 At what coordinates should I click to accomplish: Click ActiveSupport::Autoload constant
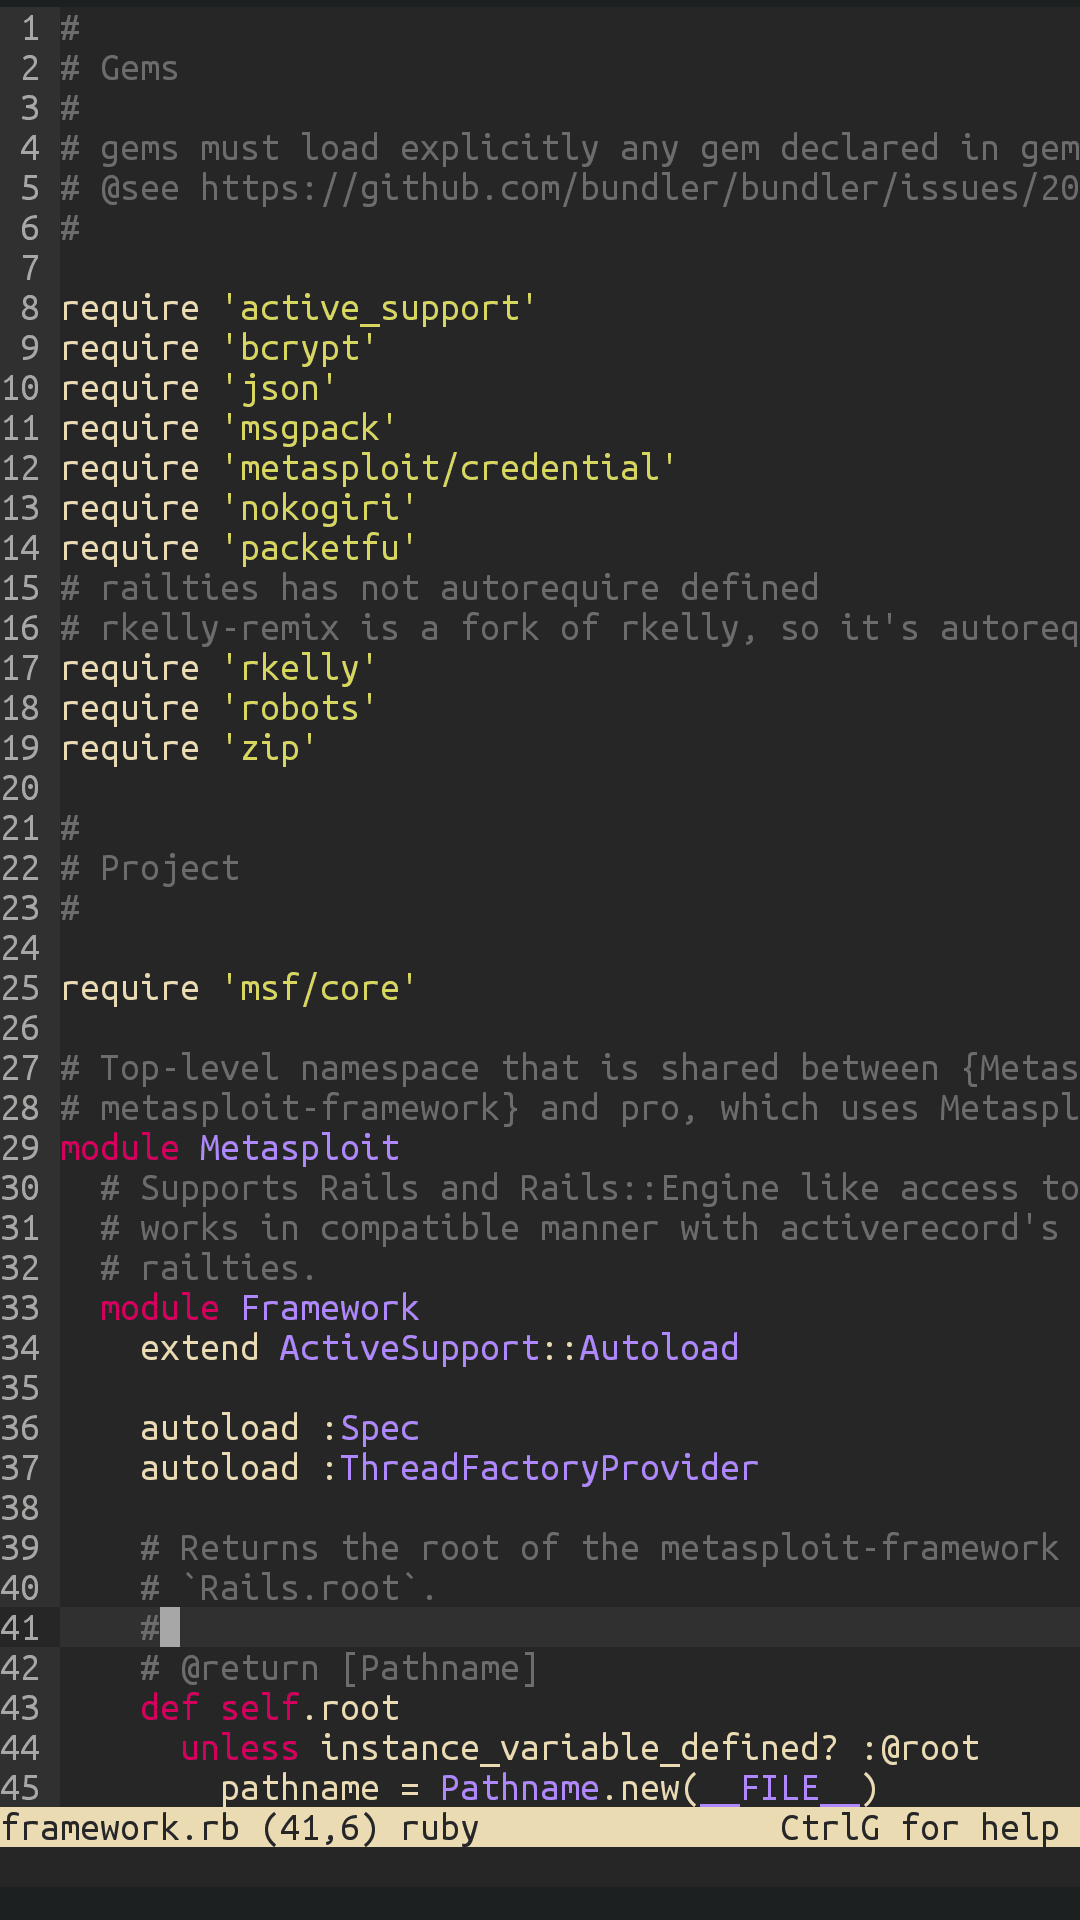pyautogui.click(x=509, y=1348)
